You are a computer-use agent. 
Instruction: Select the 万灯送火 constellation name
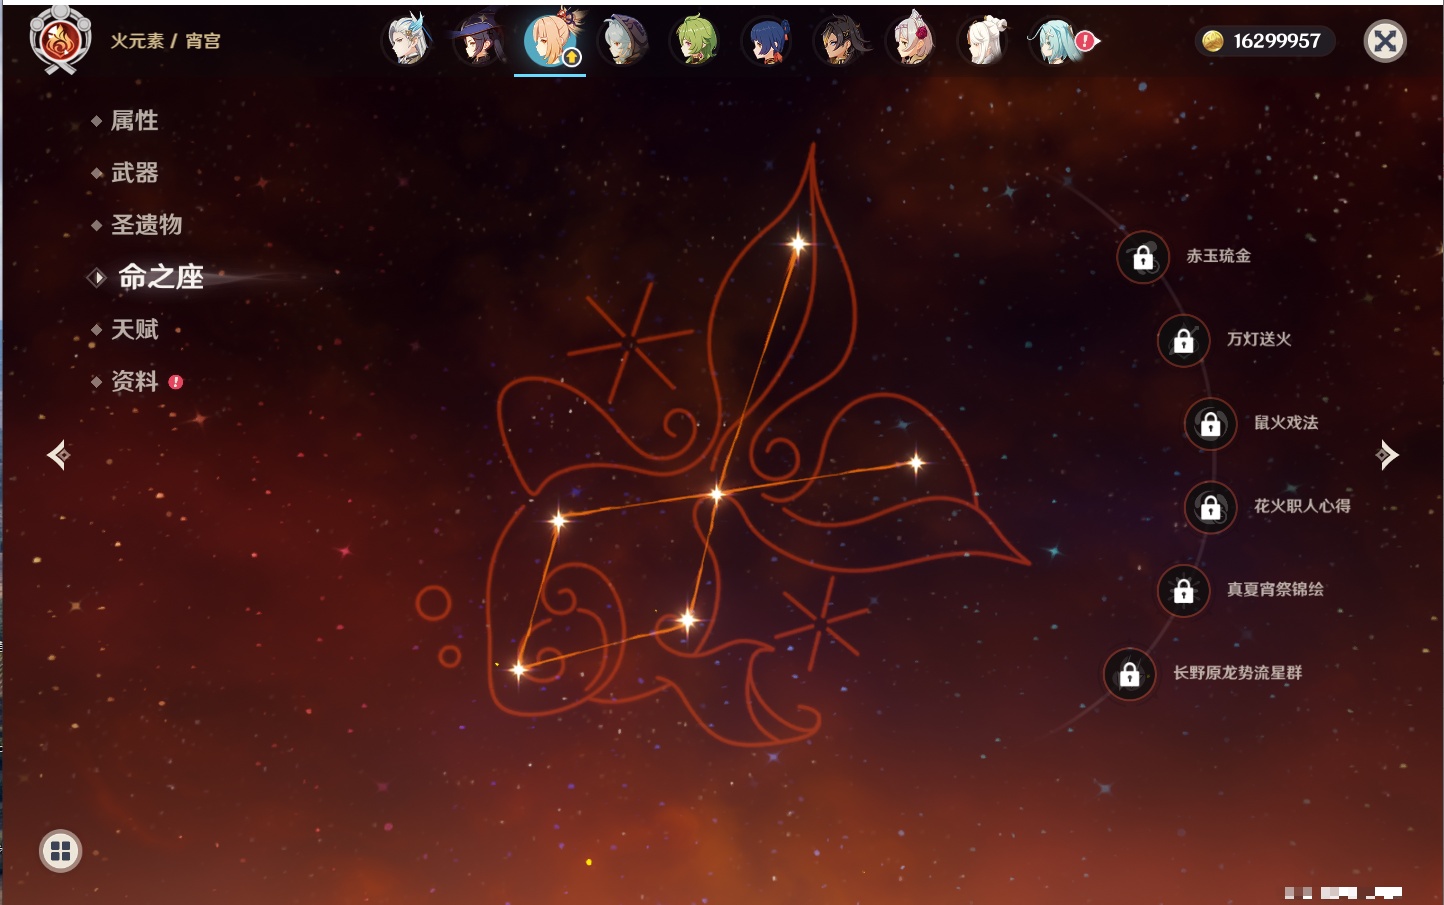coord(1259,339)
